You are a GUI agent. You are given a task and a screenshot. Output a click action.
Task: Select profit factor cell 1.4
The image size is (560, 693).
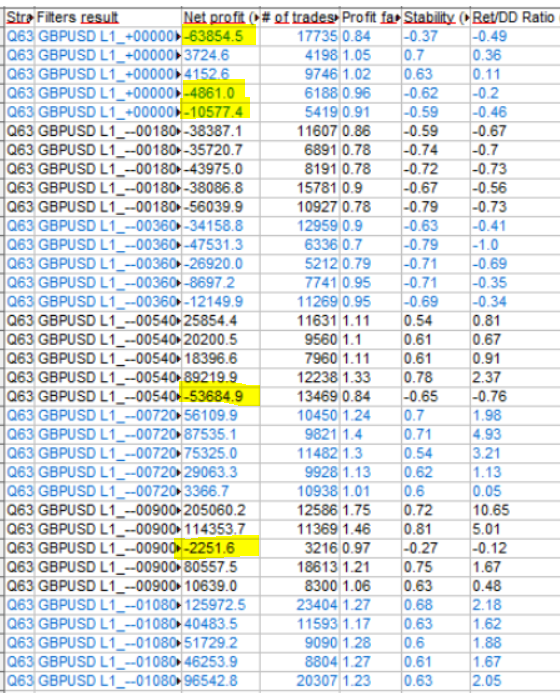(x=370, y=435)
